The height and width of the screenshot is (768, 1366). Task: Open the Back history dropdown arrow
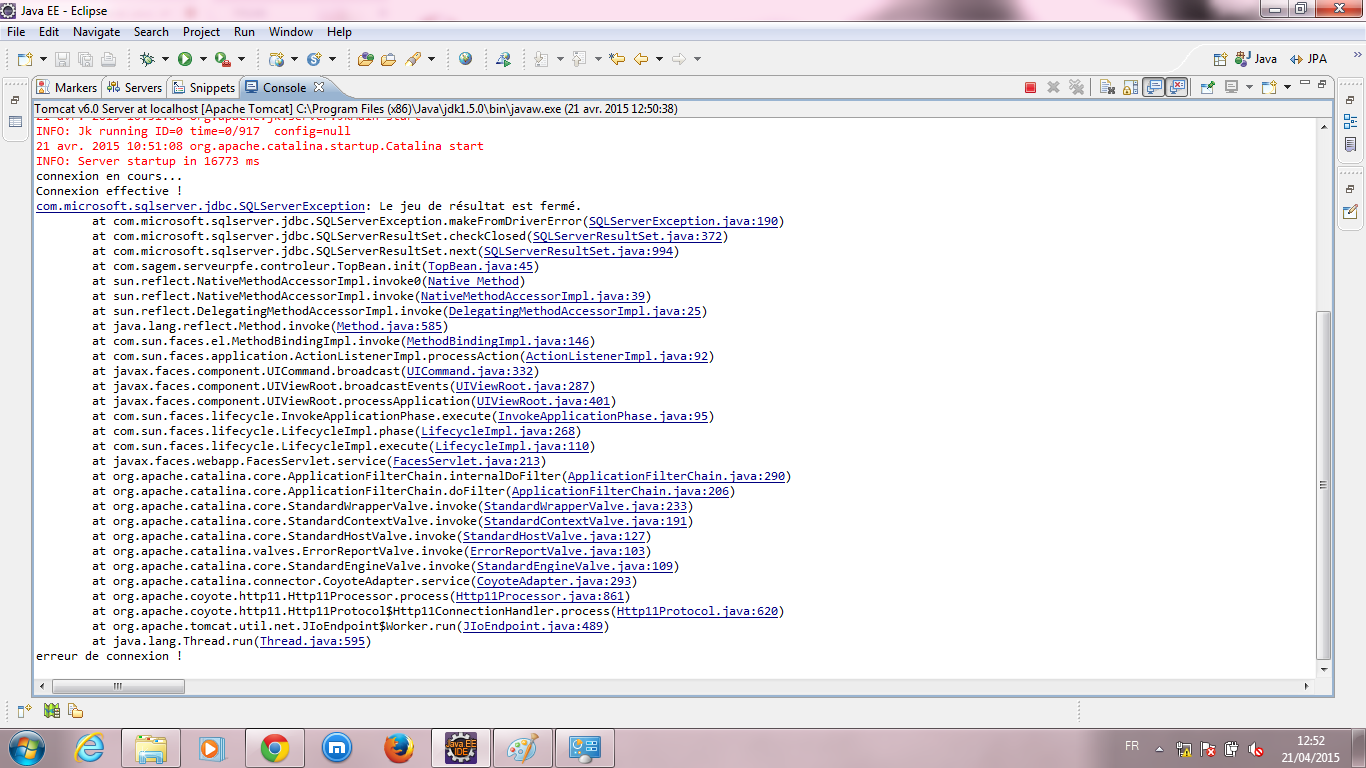click(659, 59)
